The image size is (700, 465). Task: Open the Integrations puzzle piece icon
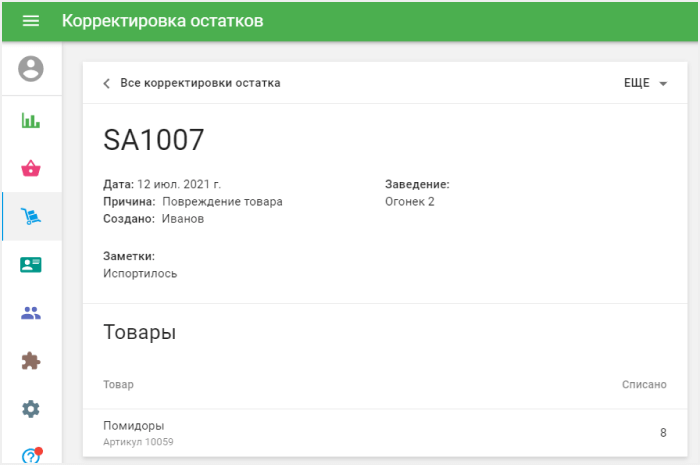pyautogui.click(x=31, y=361)
